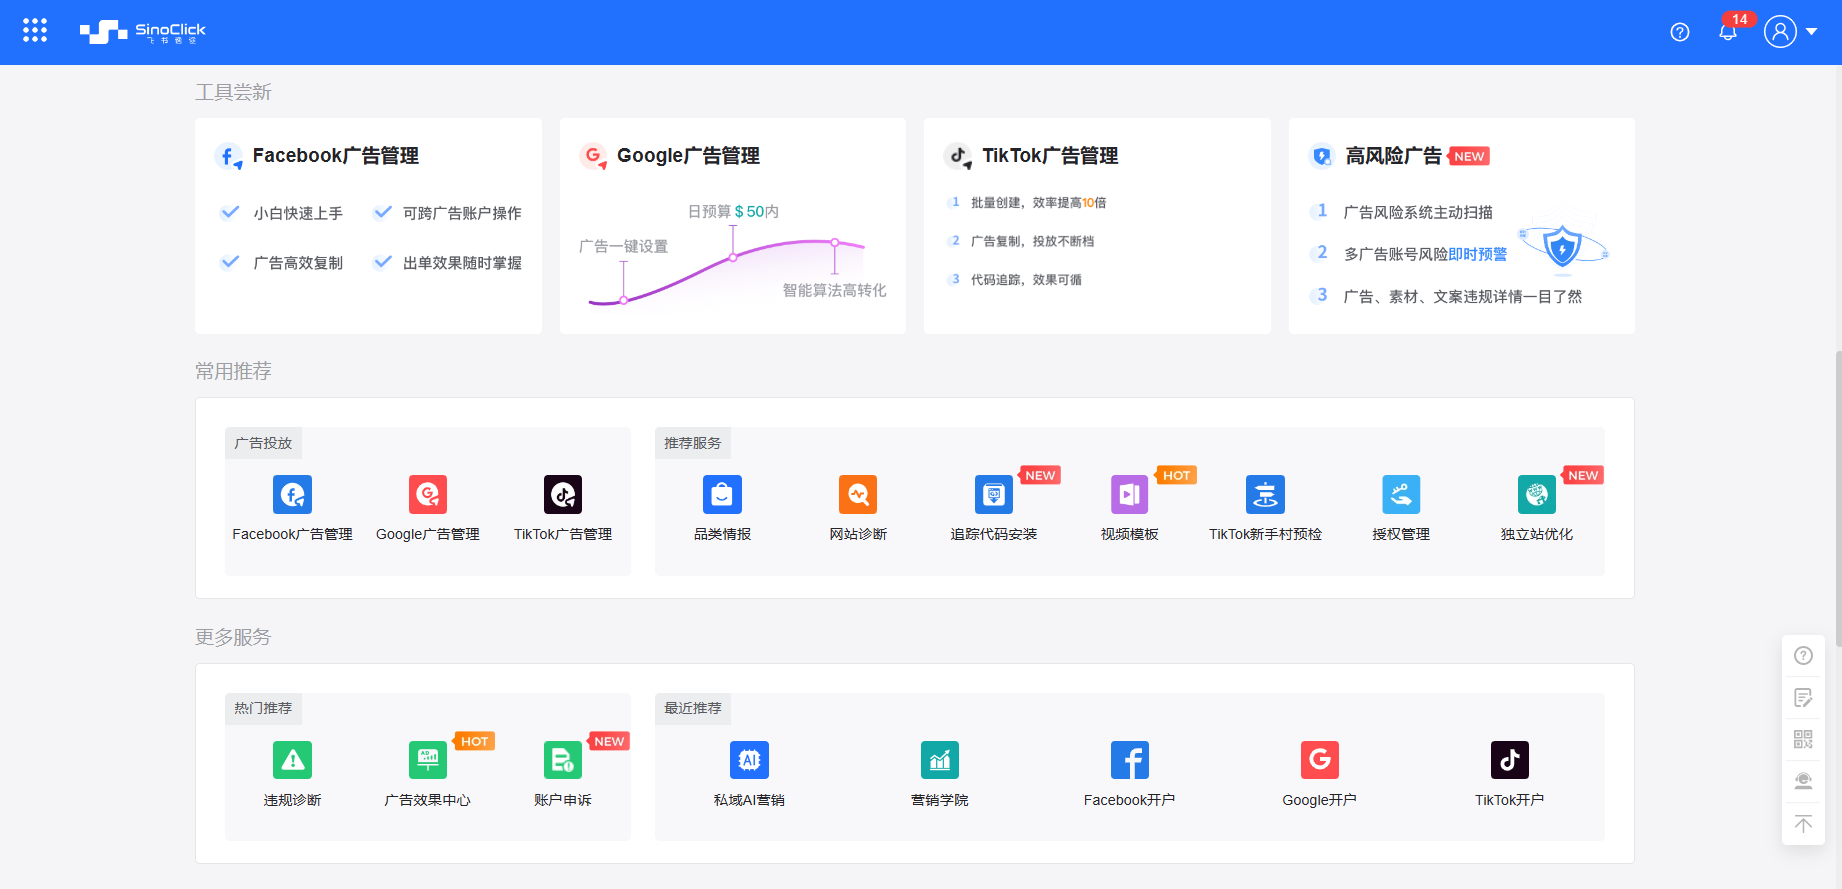
Task: Click the 日预算 $50内 label
Action: click(x=733, y=211)
